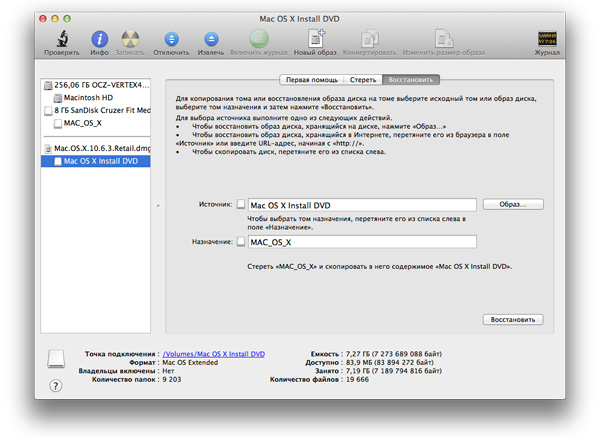Click the Источник input field
600x437 pixels.
(362, 204)
